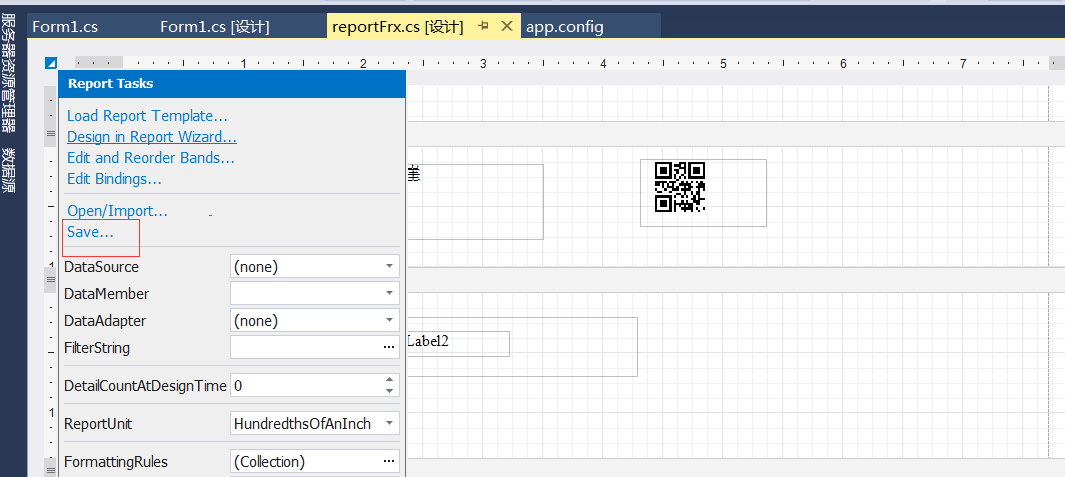Open FormattingRules collection editor
Image resolution: width=1065 pixels, height=477 pixels.
[389, 461]
